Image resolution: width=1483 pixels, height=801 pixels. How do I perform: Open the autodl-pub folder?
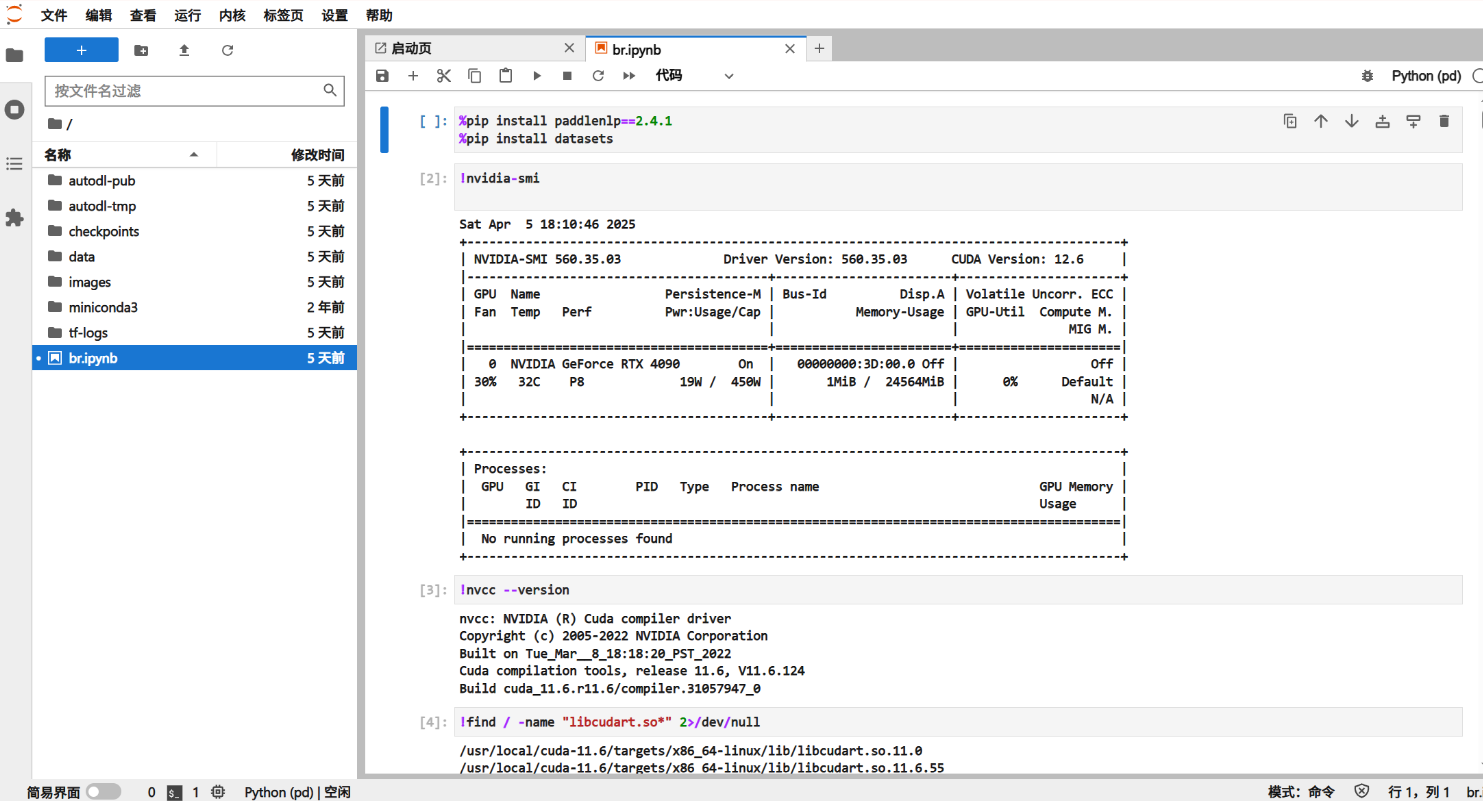coord(194,181)
